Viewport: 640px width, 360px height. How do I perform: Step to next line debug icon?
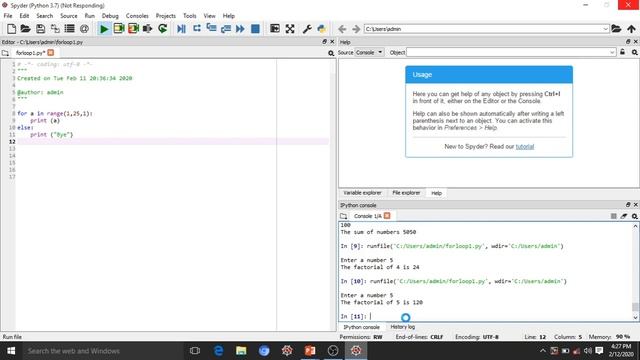point(196,29)
